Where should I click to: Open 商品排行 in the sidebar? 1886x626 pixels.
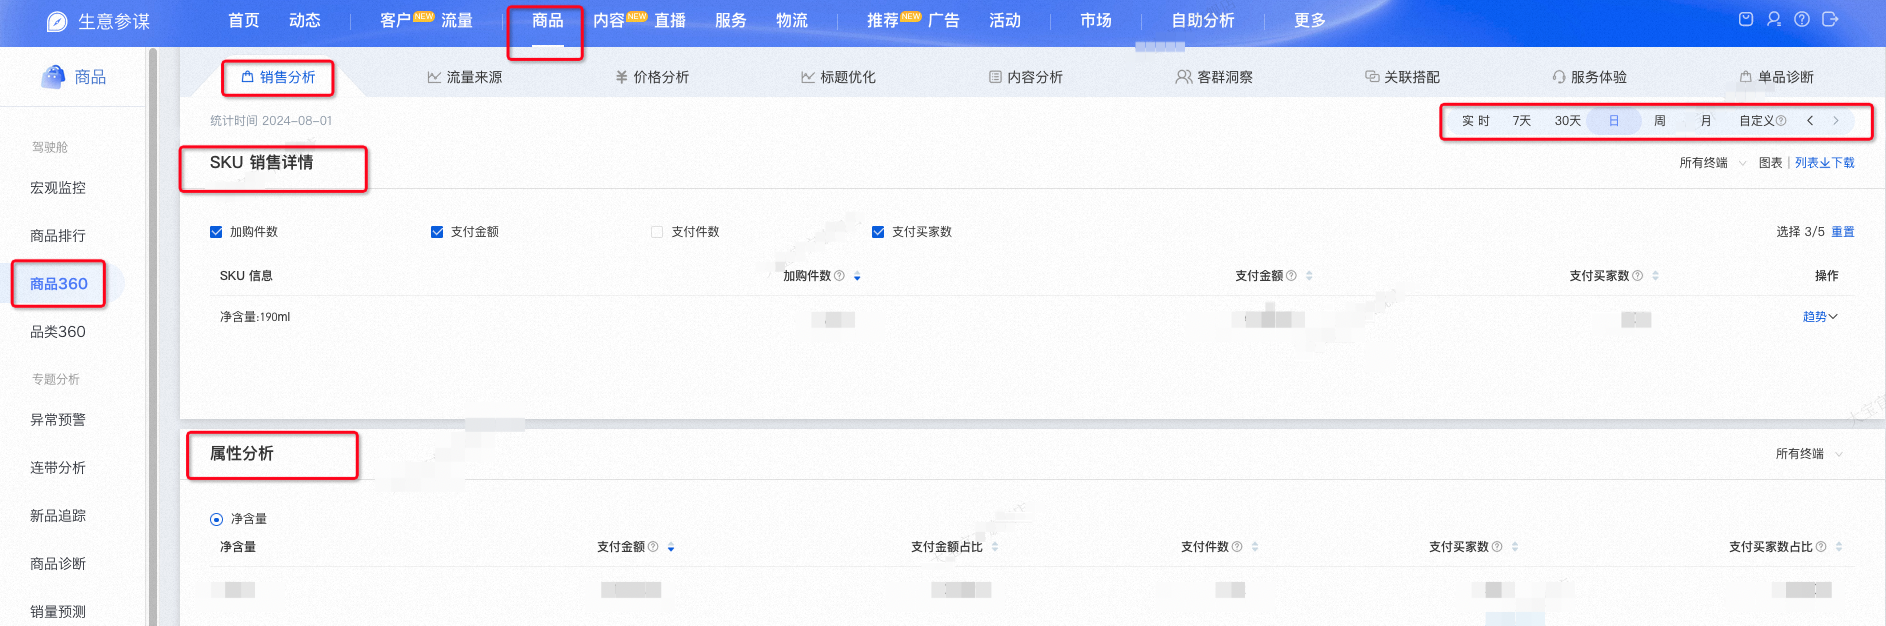(x=58, y=236)
